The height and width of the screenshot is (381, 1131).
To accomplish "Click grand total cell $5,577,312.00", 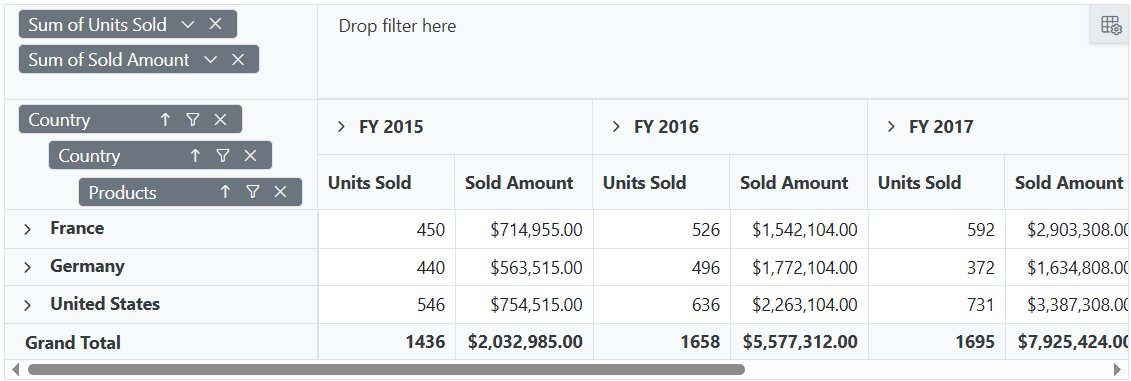I will (x=798, y=342).
